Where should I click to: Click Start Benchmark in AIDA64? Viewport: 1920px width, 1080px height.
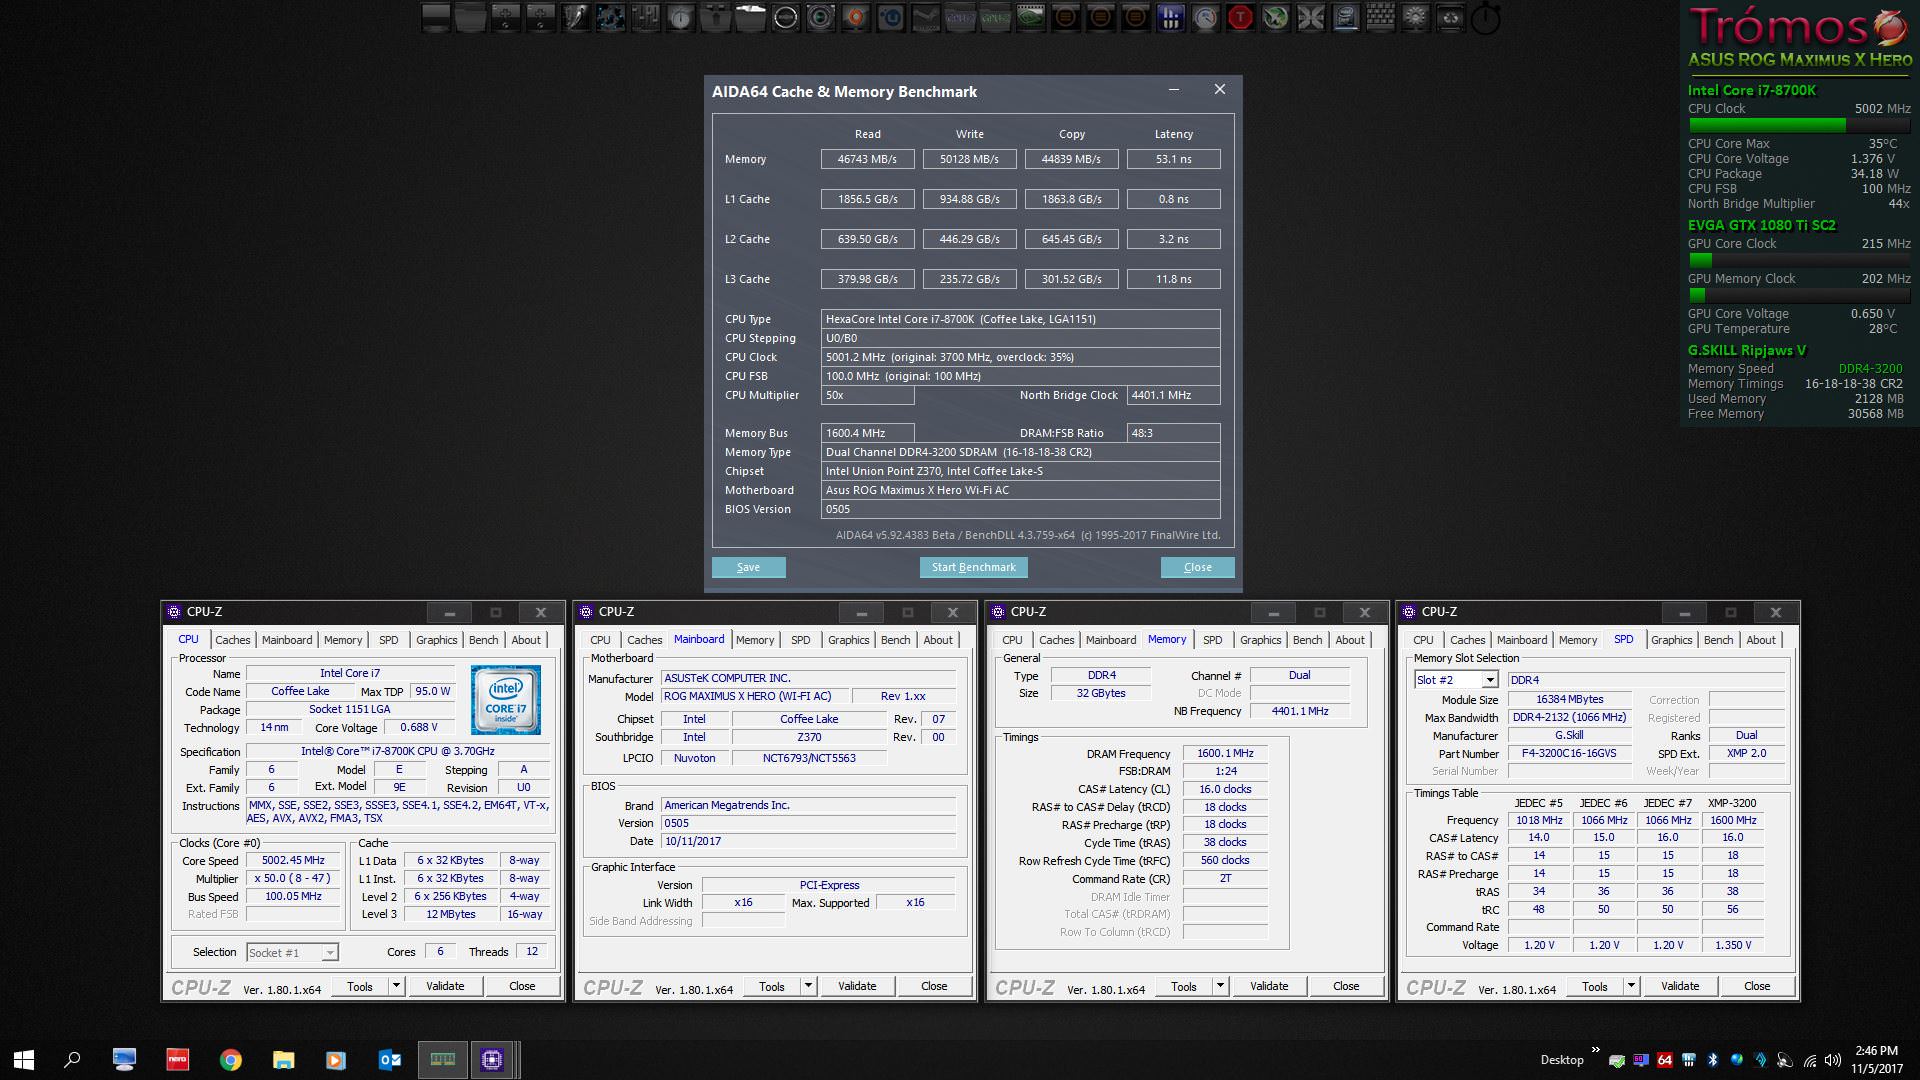click(x=973, y=567)
